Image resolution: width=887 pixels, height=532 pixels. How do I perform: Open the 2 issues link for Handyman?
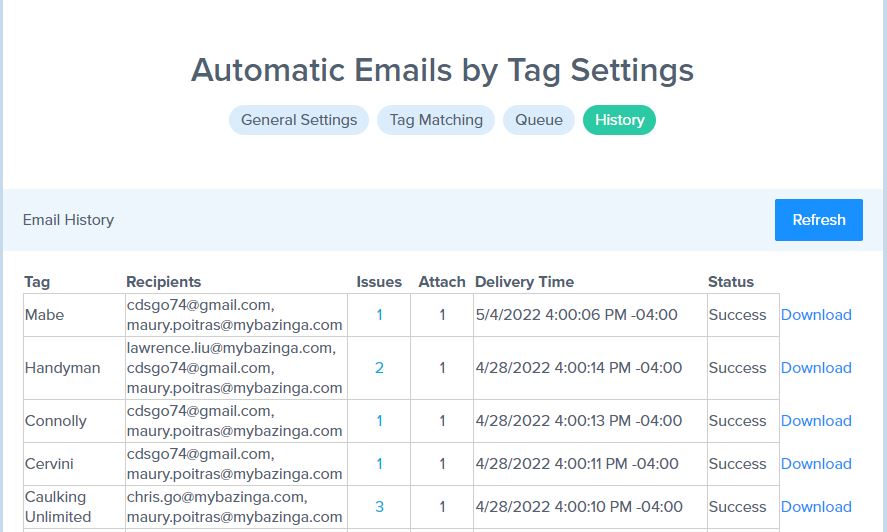379,368
